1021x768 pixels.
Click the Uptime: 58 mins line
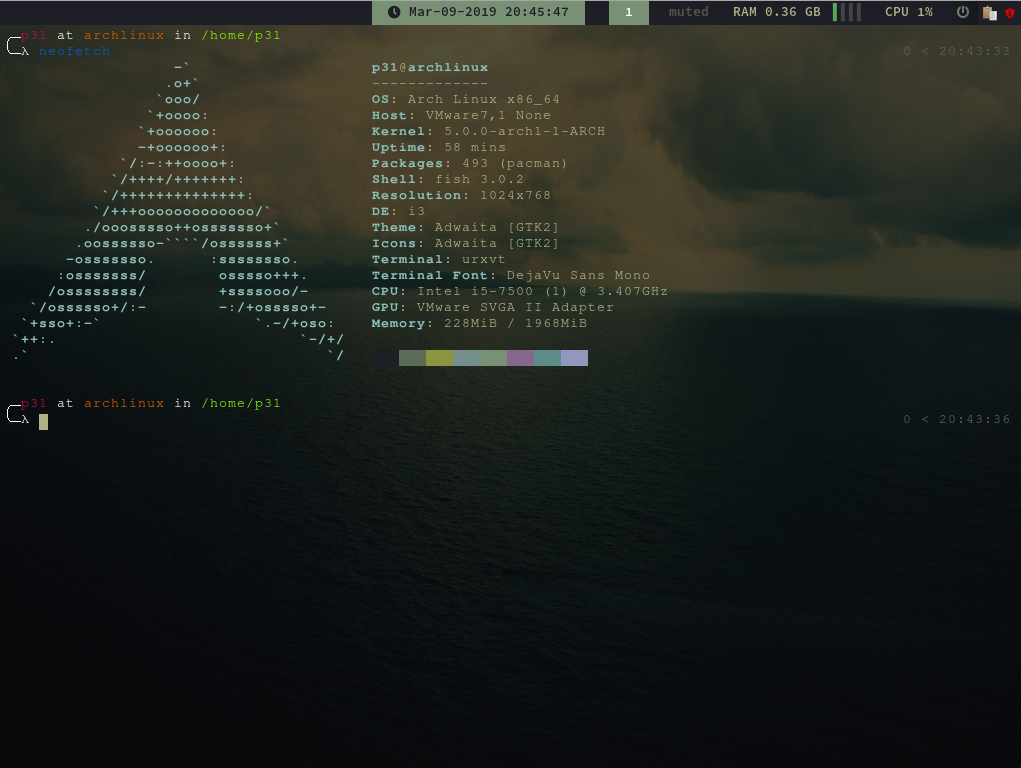click(438, 147)
